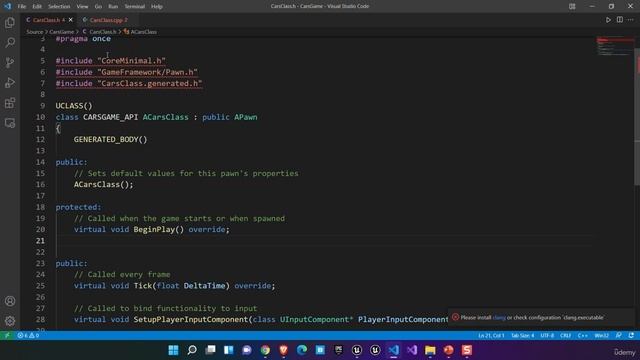Change Tab Size: 4 in status bar
The image size is (640, 360).
(522, 336)
